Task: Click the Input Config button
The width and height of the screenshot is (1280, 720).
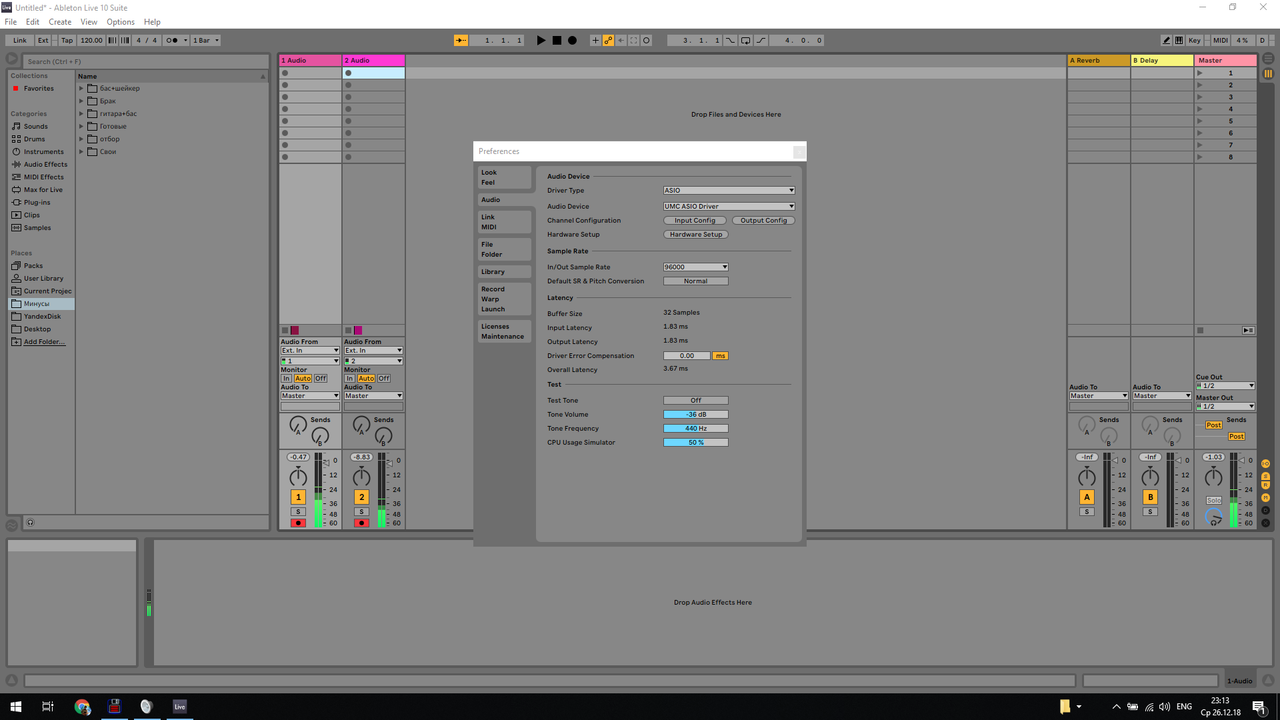Action: tap(695, 220)
